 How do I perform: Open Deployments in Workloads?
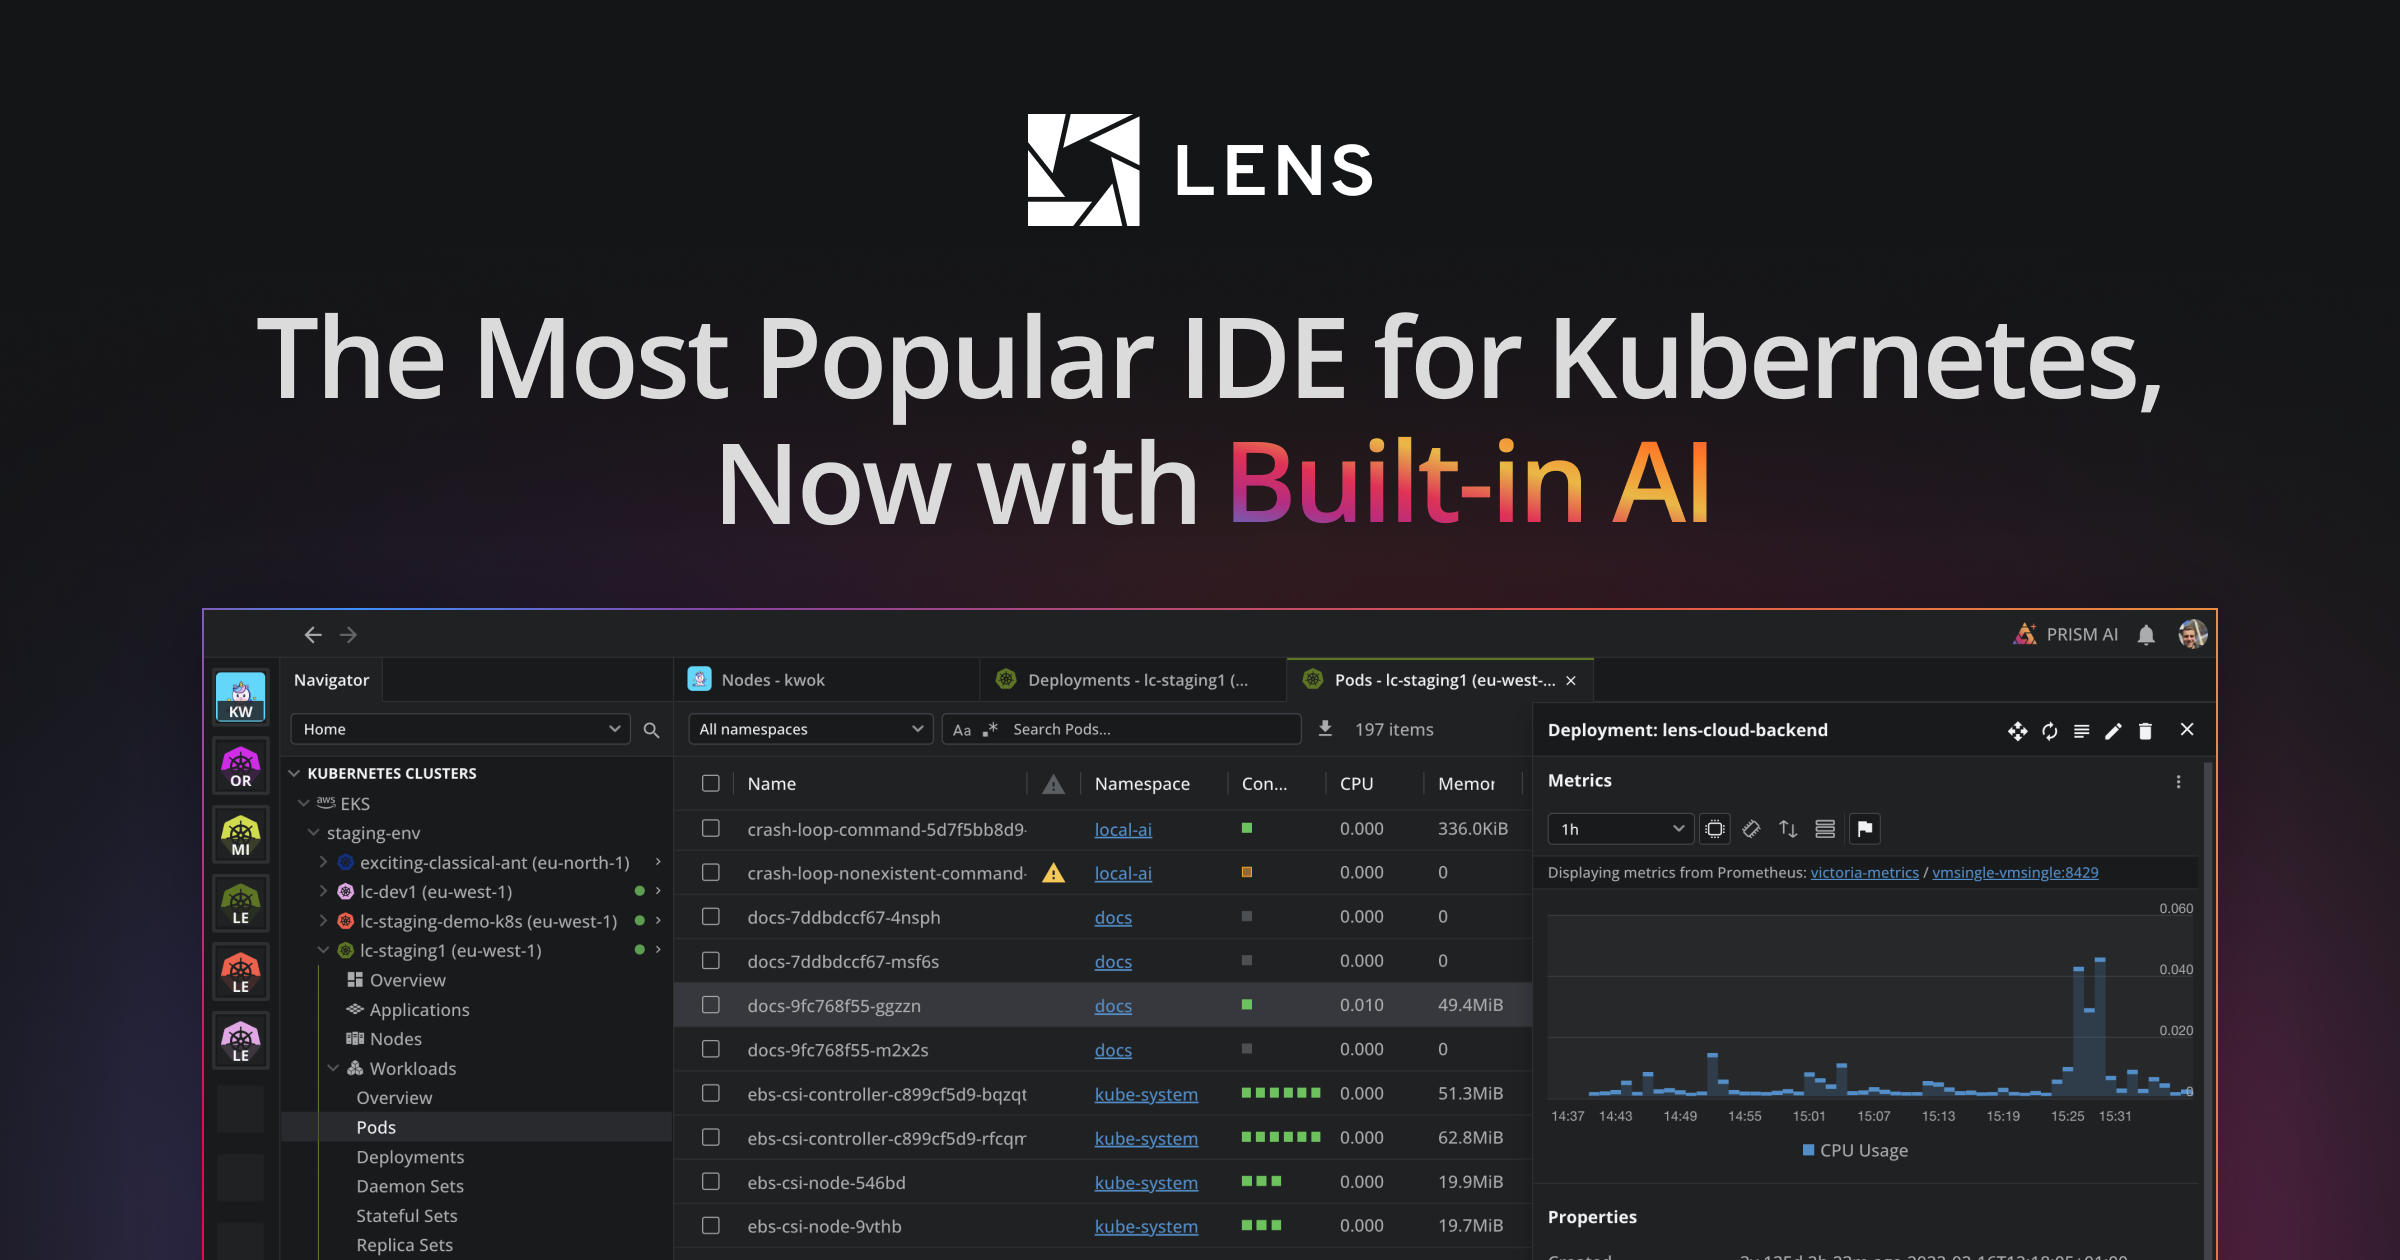coord(410,1157)
